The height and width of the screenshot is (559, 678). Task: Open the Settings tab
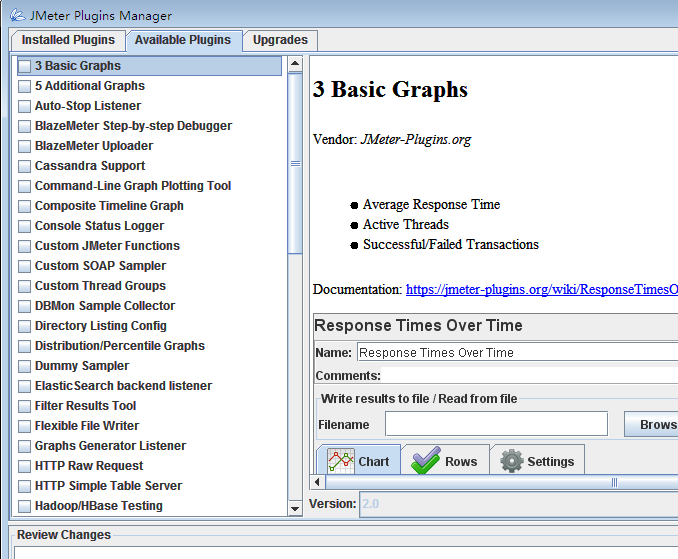537,460
